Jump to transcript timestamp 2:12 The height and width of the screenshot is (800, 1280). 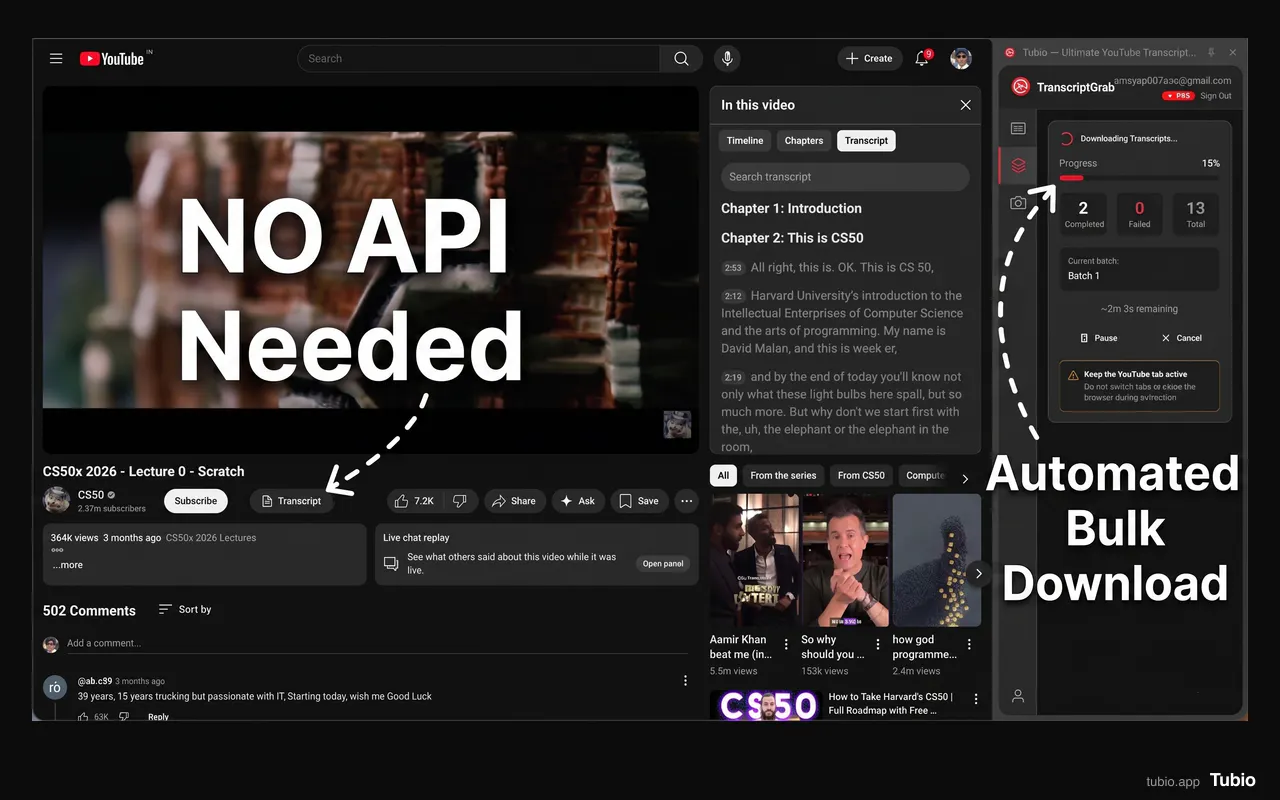pos(733,296)
